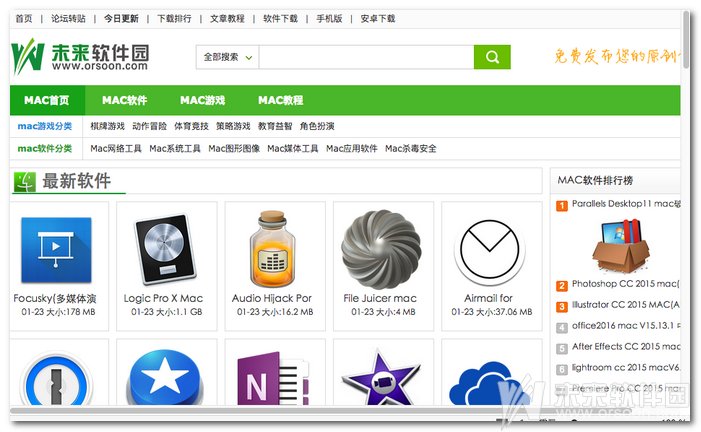Open the File Juicer mac title link
The image size is (701, 432).
click(x=380, y=298)
